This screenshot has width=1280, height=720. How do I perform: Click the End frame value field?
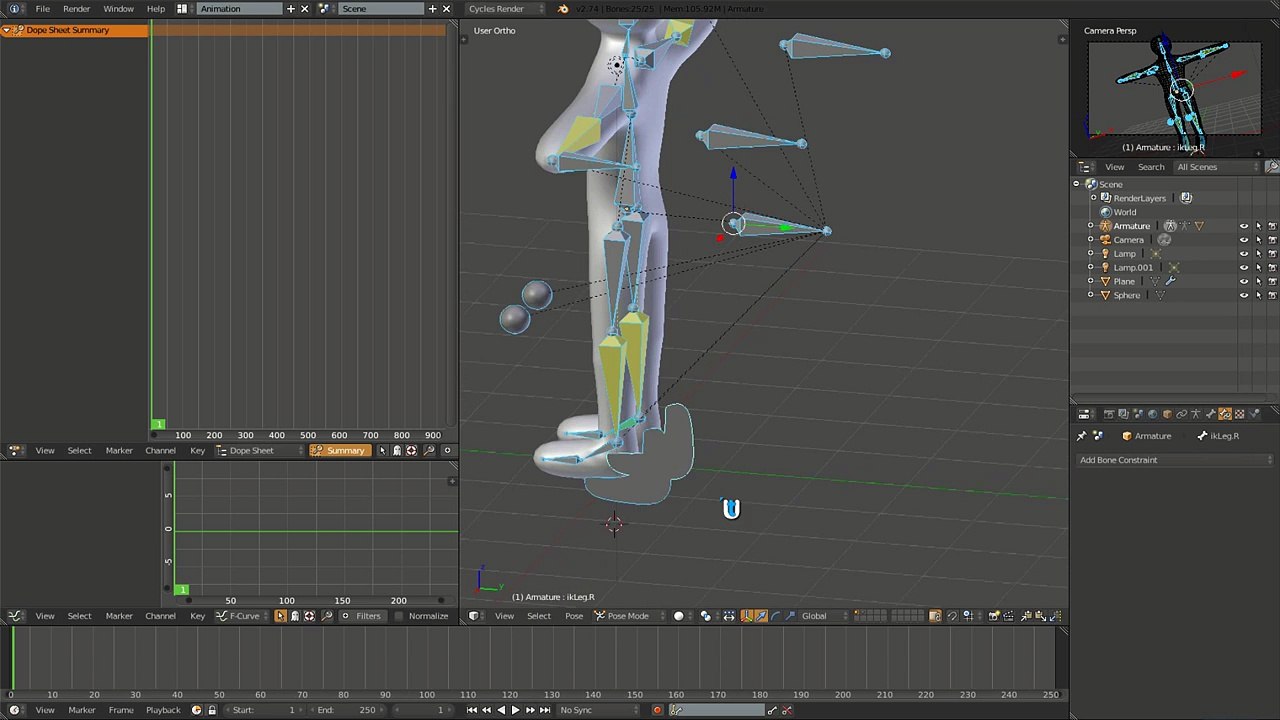click(346, 710)
